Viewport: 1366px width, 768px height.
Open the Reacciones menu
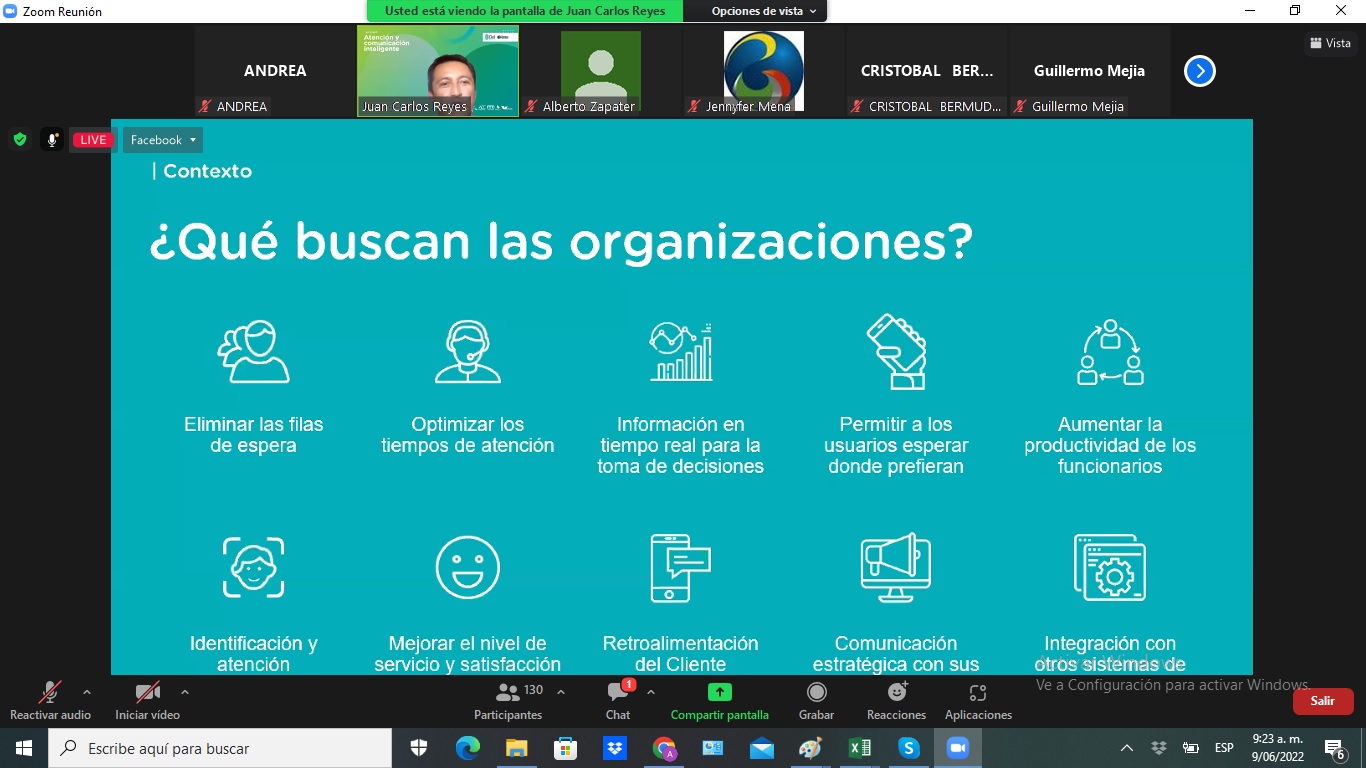pyautogui.click(x=897, y=700)
